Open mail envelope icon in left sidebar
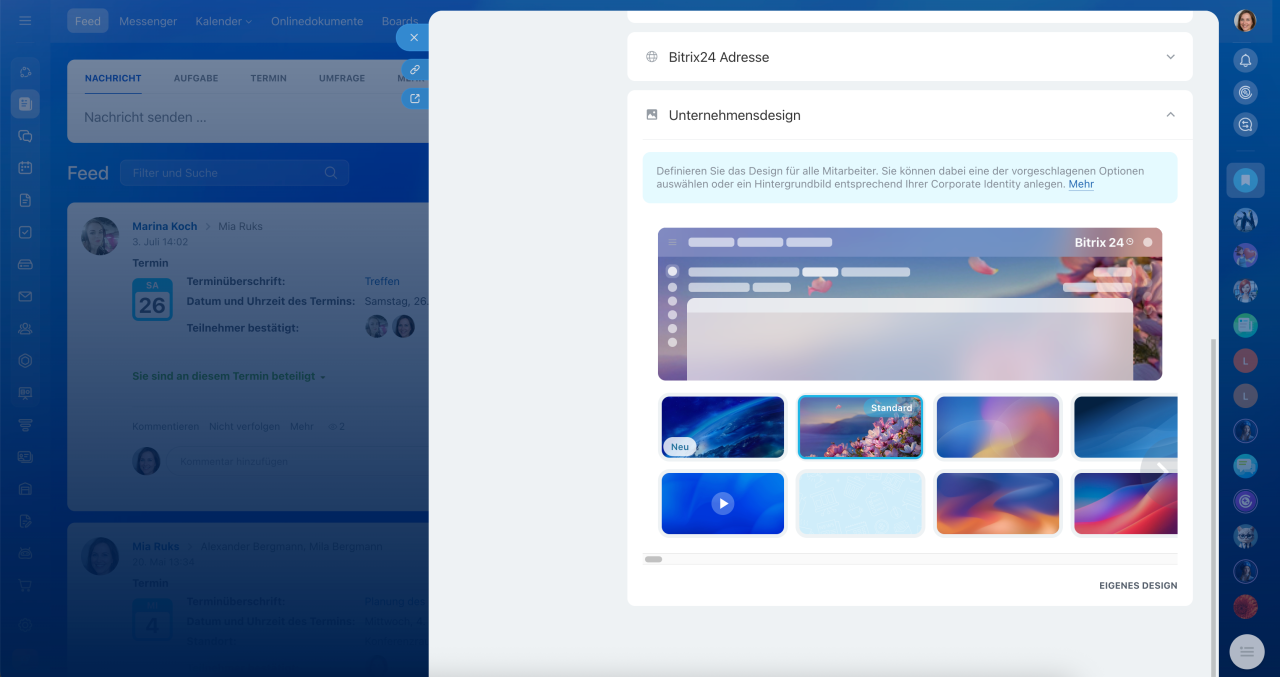This screenshot has width=1280, height=677. pos(25,296)
